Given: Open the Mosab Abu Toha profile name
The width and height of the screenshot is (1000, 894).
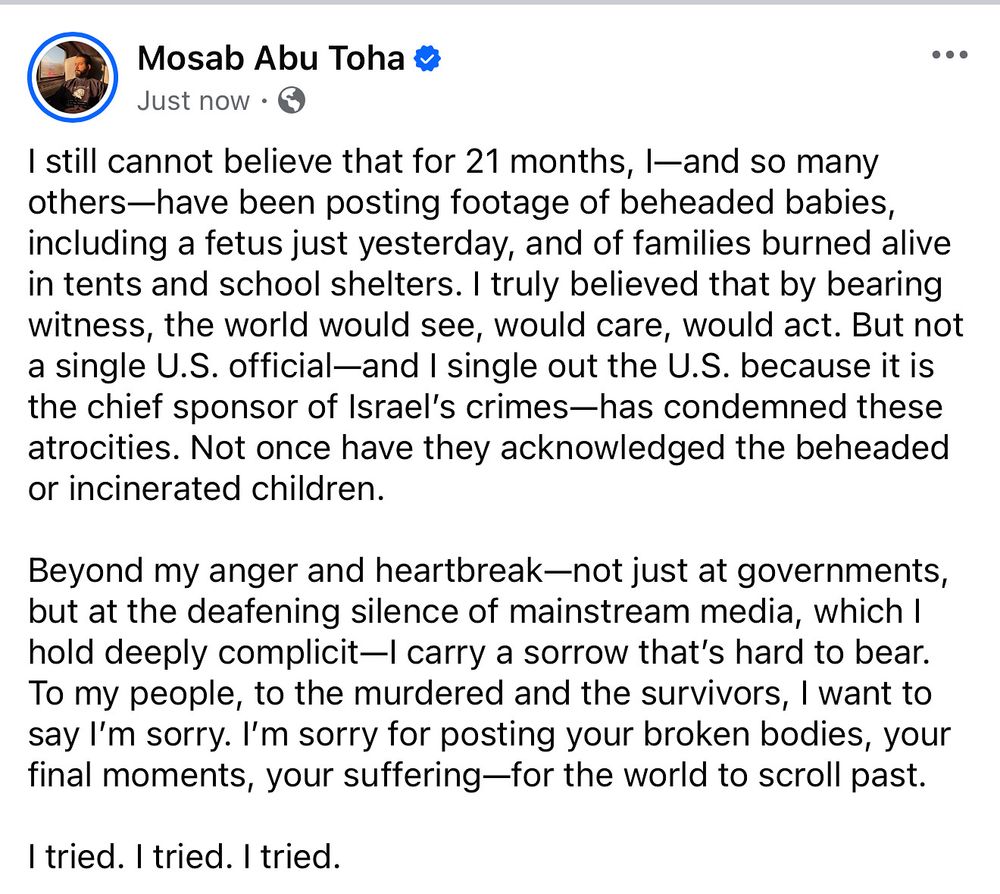Looking at the screenshot, I should (x=271, y=58).
